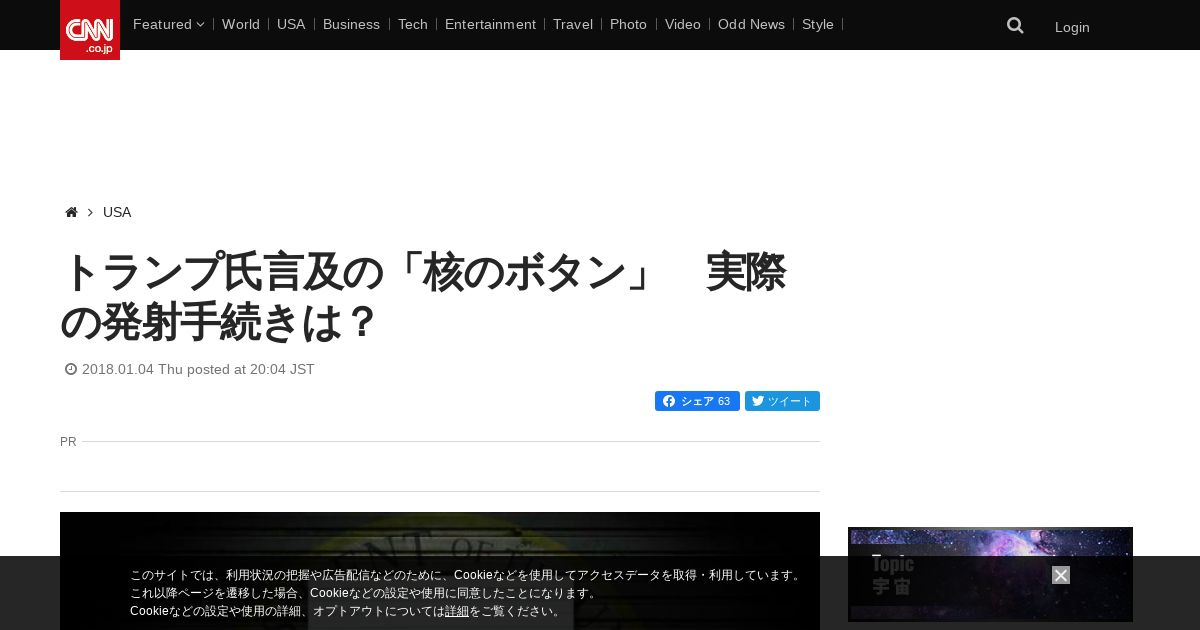Open the cookie details 詳細 link
1200x630 pixels.
click(x=457, y=611)
